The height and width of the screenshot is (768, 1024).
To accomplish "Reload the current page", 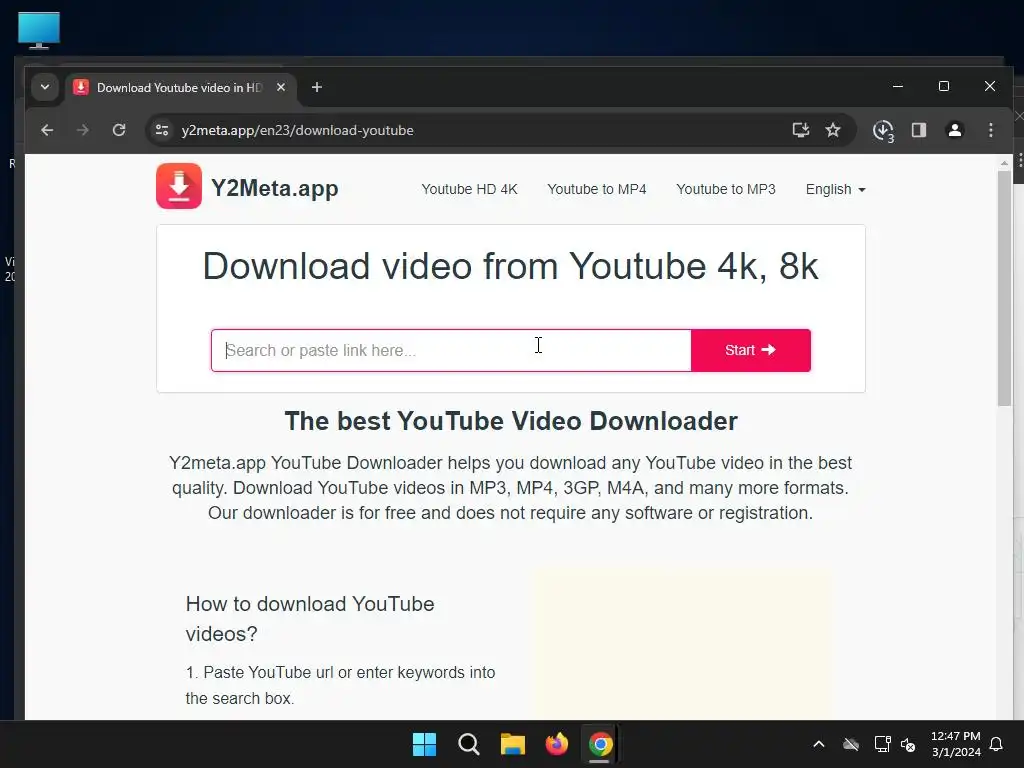I will [119, 130].
